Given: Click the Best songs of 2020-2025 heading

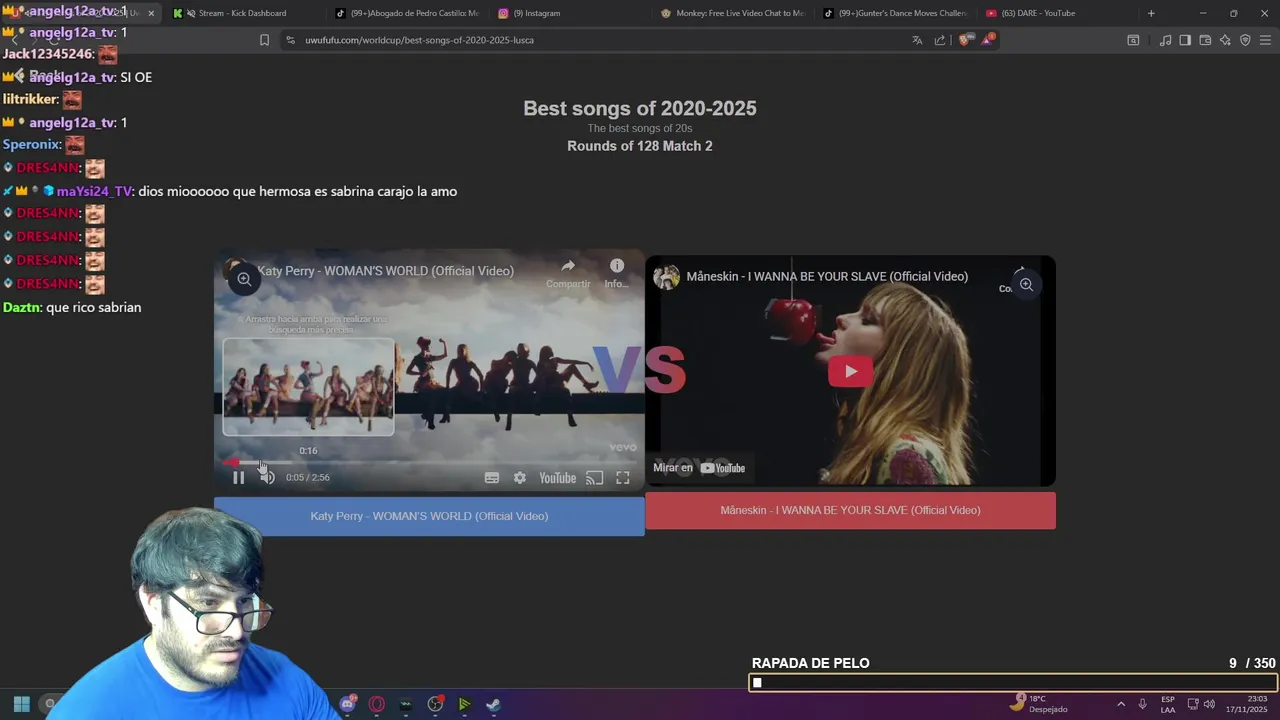Looking at the screenshot, I should point(640,108).
